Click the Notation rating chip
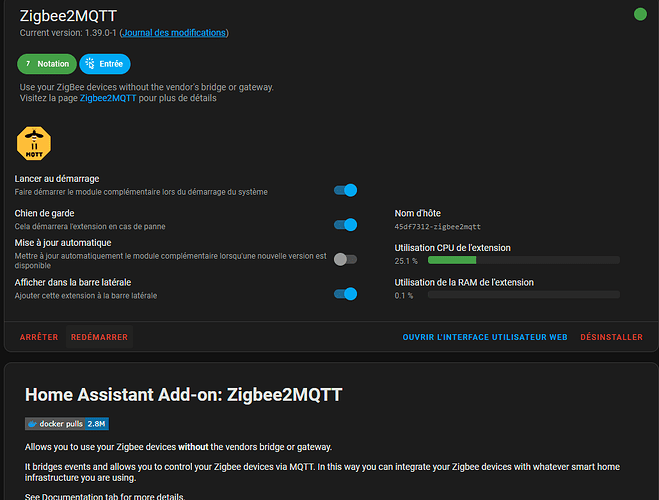This screenshot has width=659, height=500. [47, 64]
